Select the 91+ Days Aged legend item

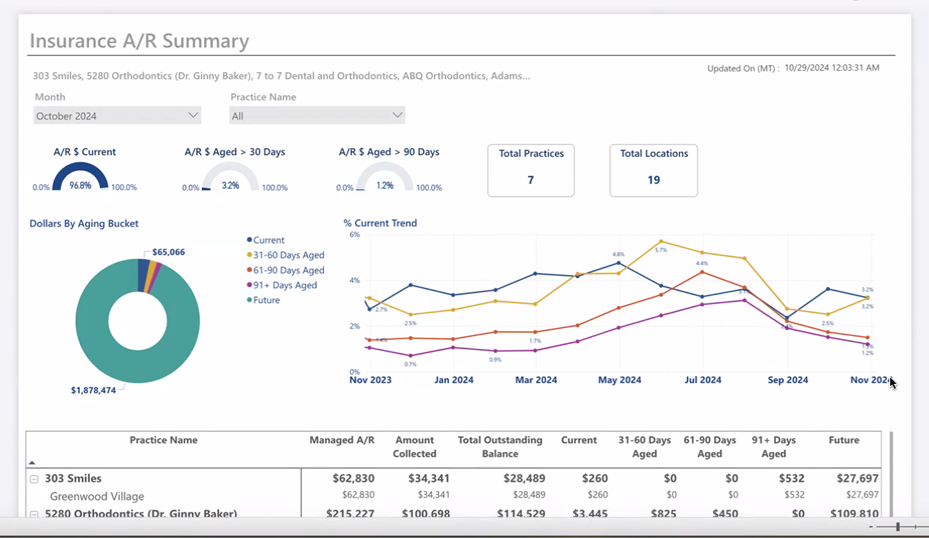[x=282, y=285]
